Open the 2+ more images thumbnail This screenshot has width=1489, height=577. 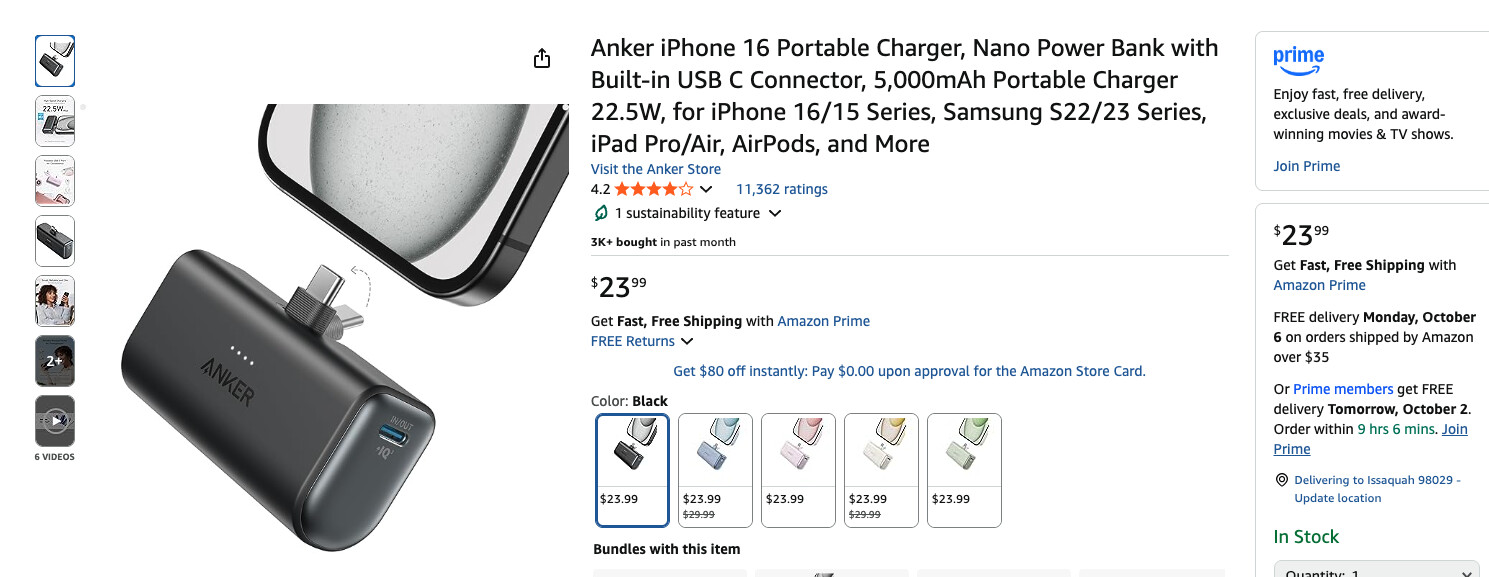(55, 361)
